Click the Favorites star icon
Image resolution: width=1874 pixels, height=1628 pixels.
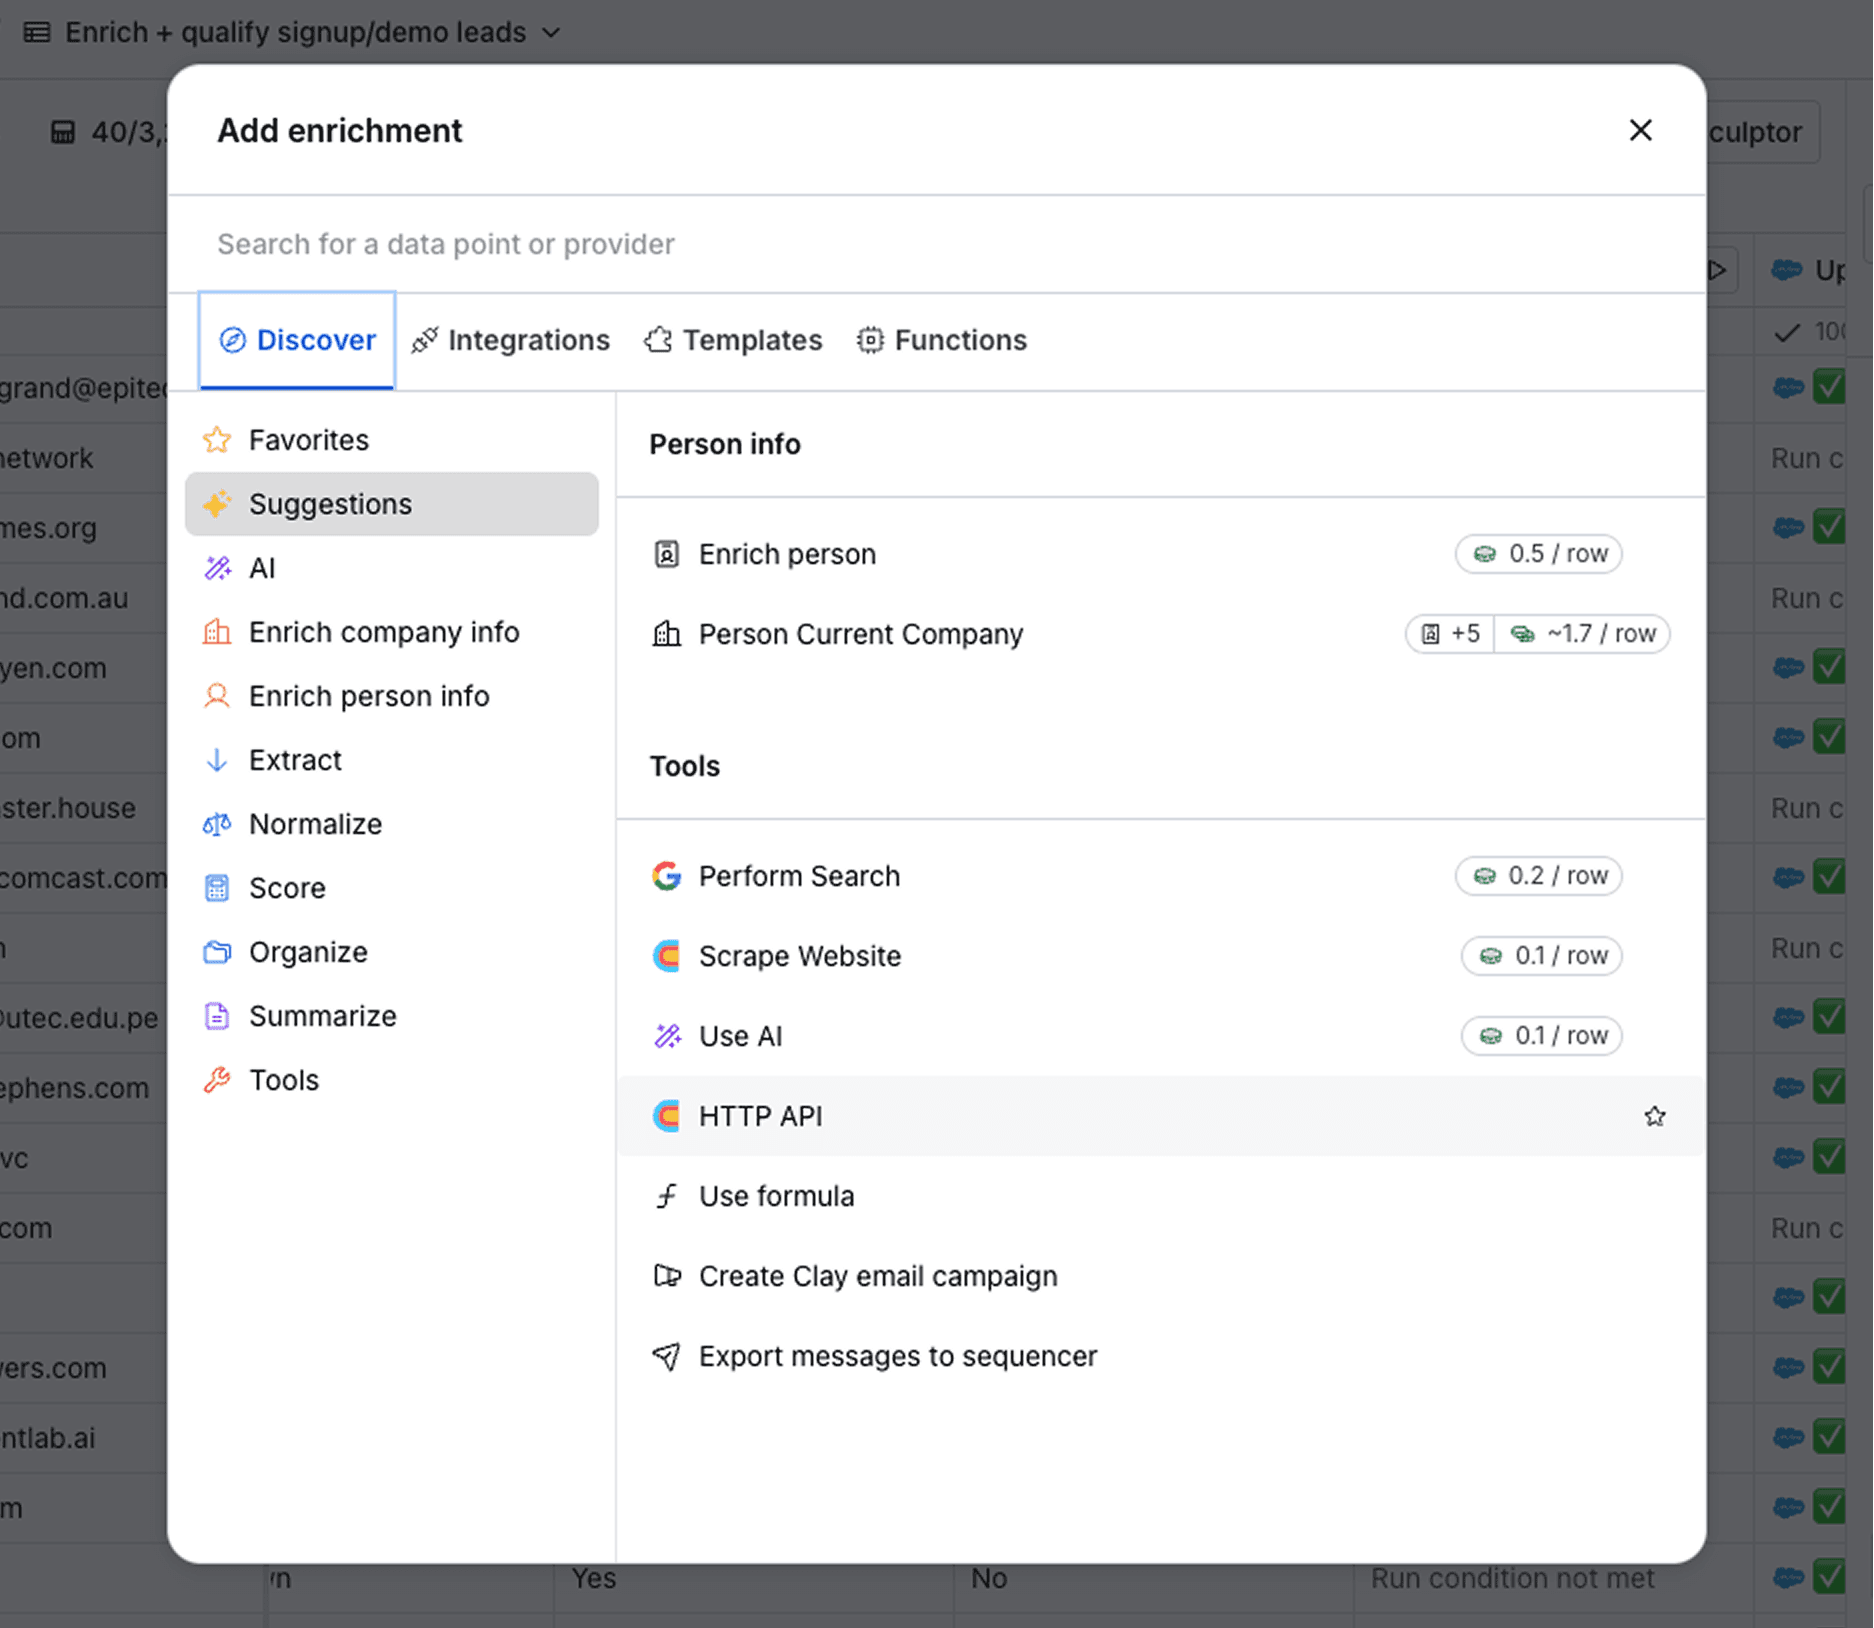217,440
